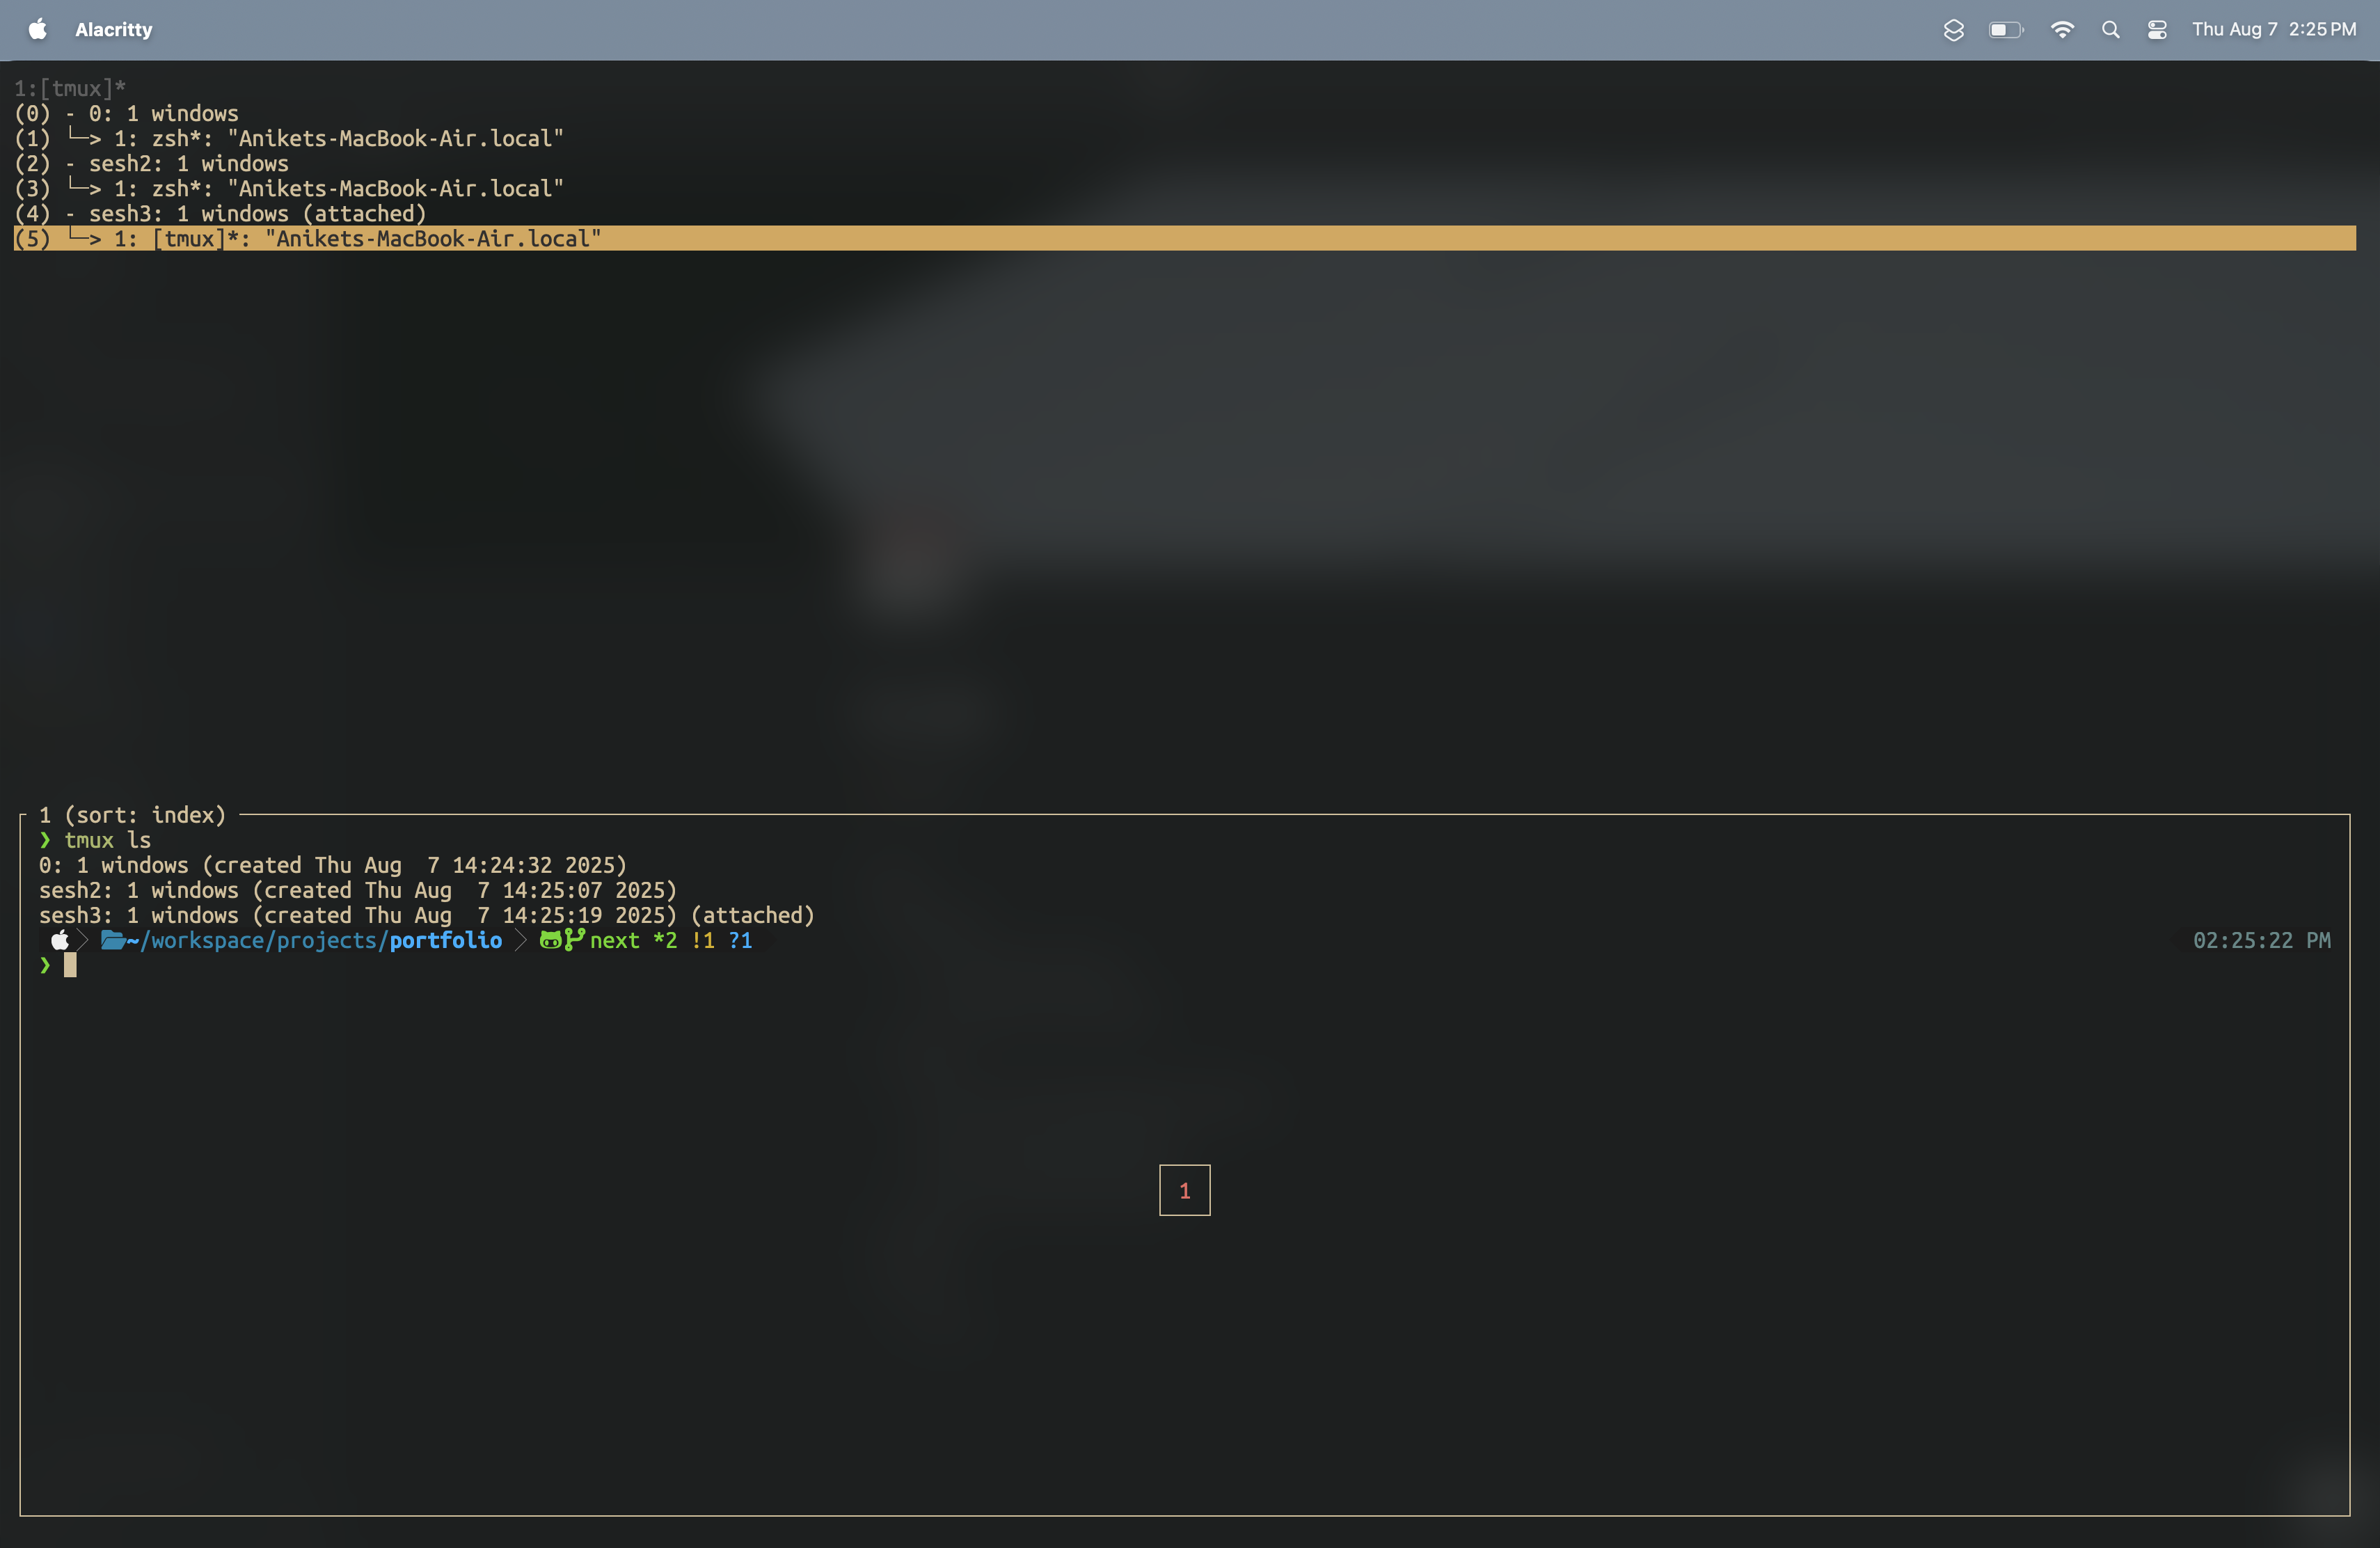The width and height of the screenshot is (2380, 1548).
Task: Select zsh window under sesh2
Action: point(1185,189)
